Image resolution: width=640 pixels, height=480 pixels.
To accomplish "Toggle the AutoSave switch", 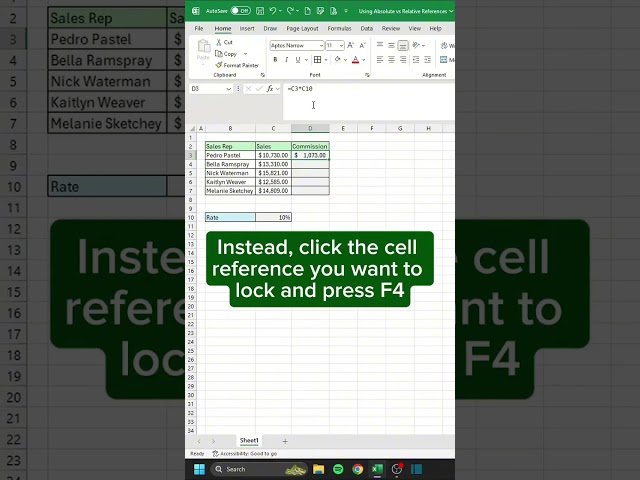I will (240, 11).
